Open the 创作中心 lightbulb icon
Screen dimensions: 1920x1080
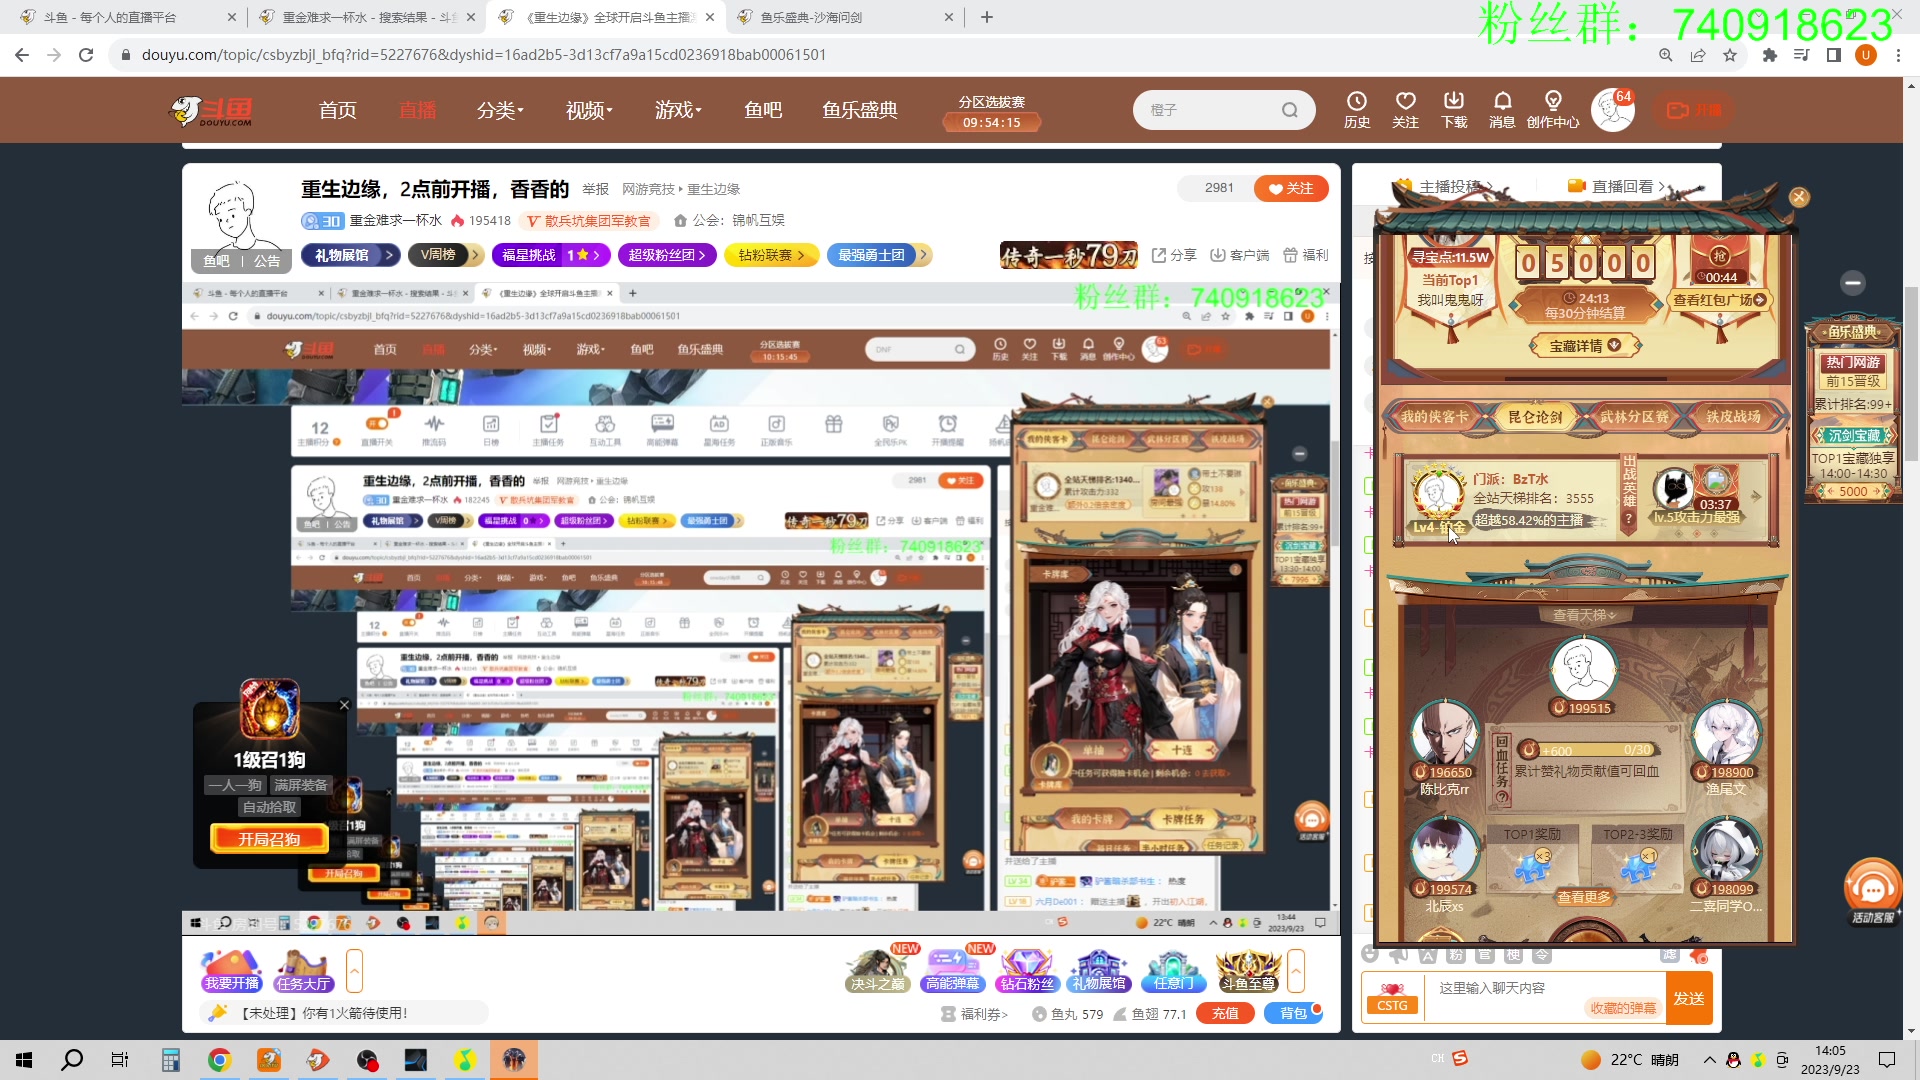click(1553, 110)
